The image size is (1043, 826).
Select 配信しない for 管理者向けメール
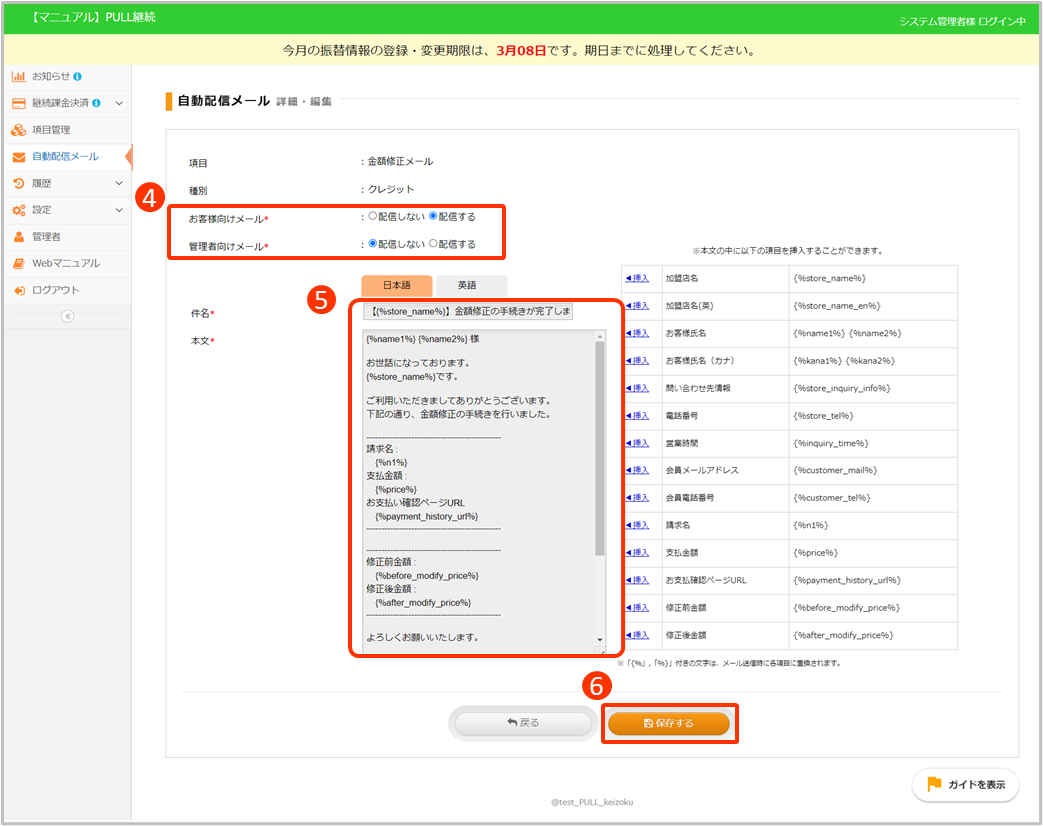pyautogui.click(x=373, y=244)
